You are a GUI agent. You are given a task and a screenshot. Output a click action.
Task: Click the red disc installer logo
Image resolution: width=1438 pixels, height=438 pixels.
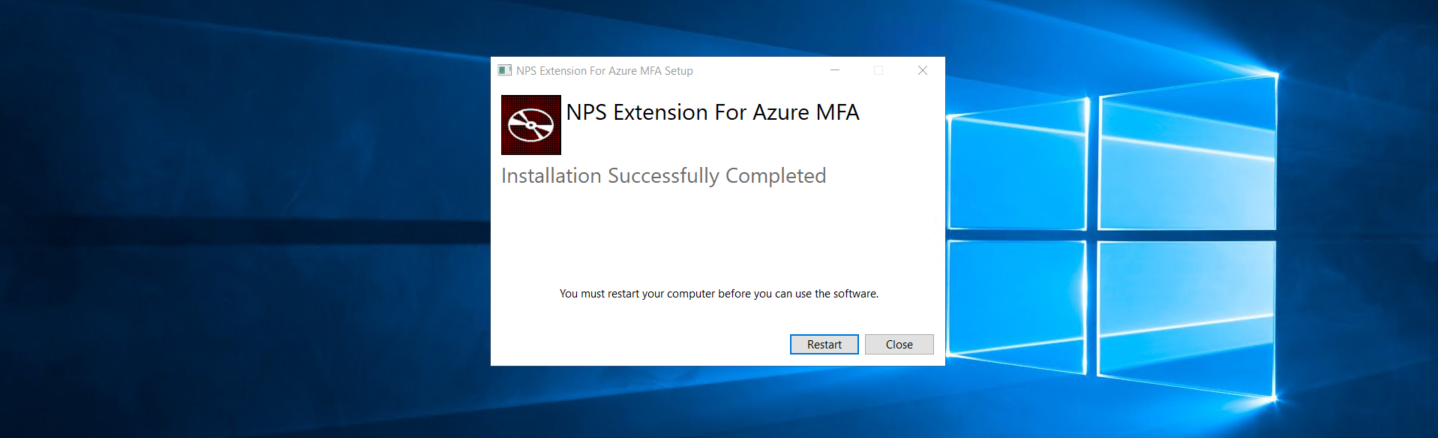click(x=531, y=125)
